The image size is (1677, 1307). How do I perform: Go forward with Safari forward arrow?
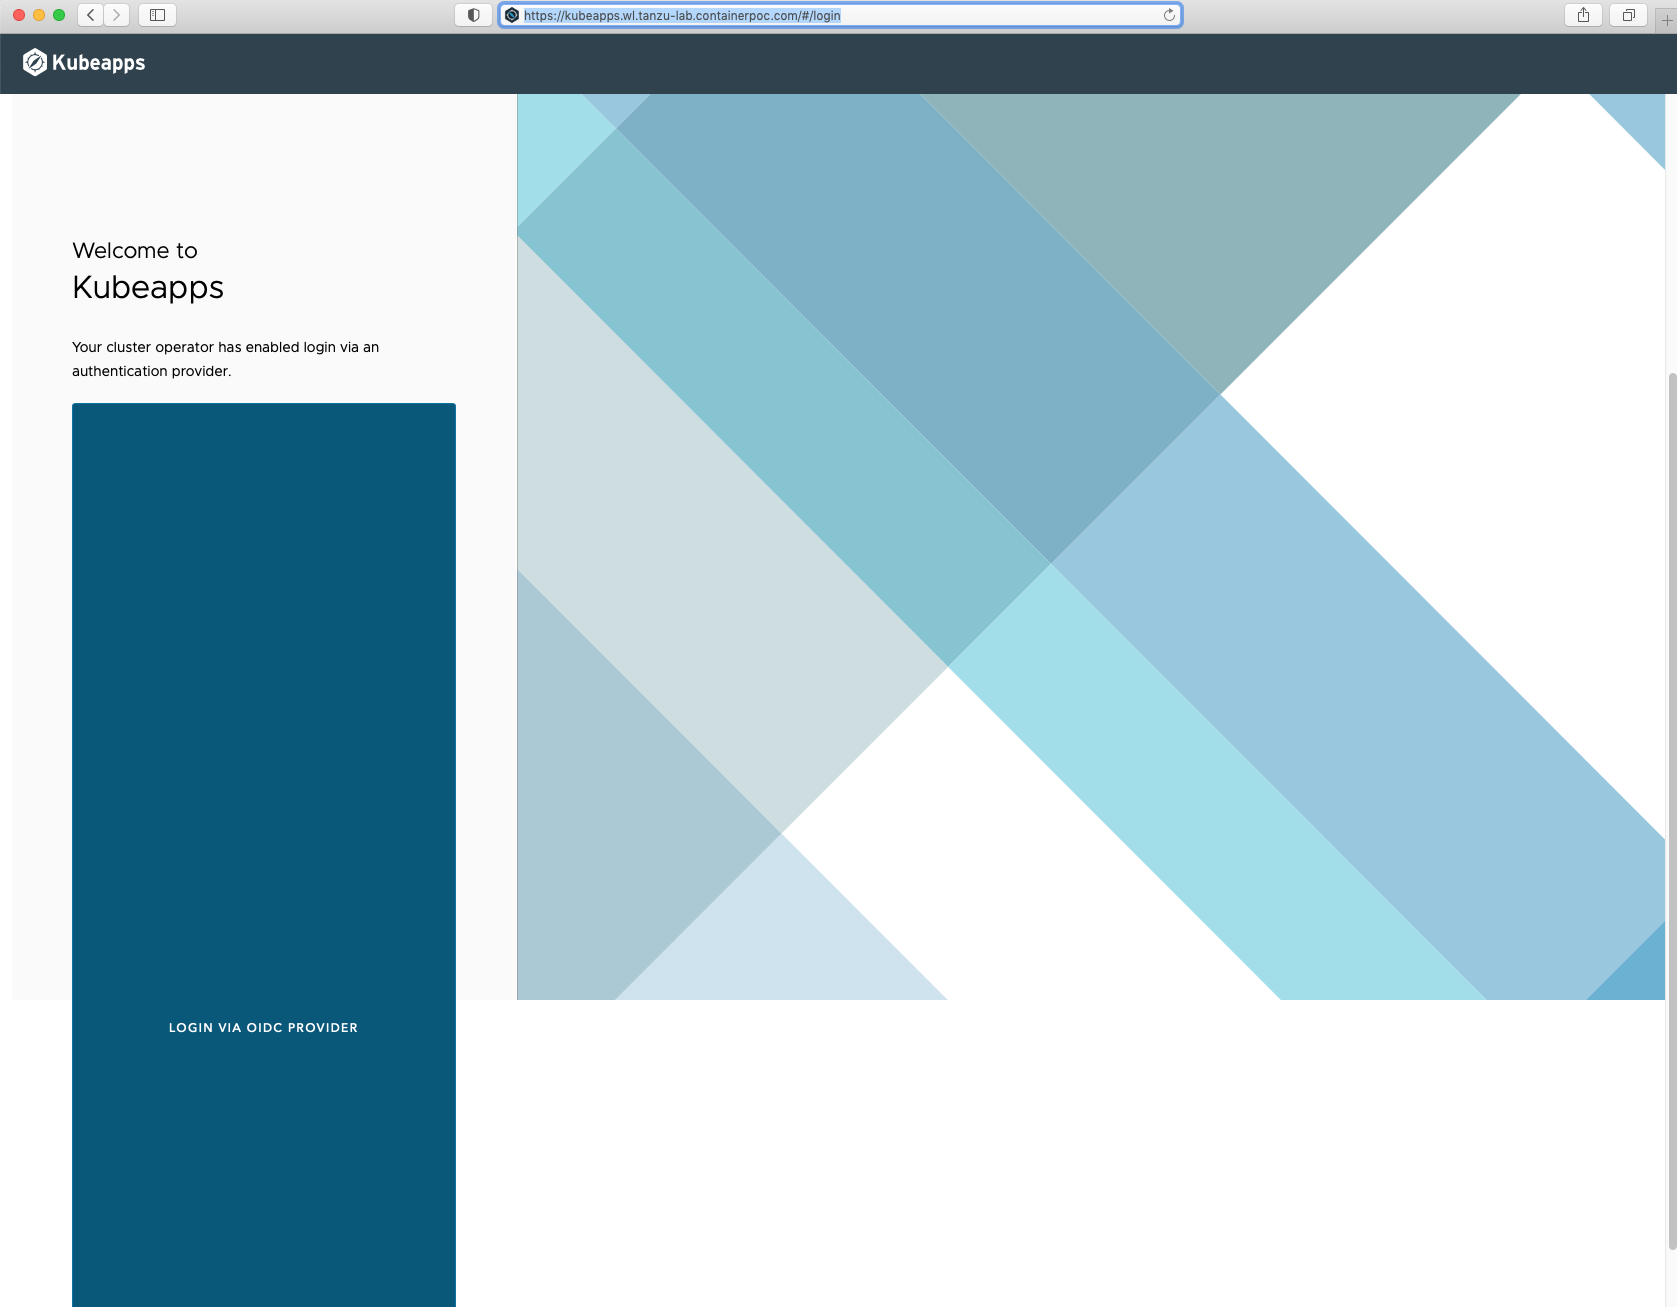(117, 15)
